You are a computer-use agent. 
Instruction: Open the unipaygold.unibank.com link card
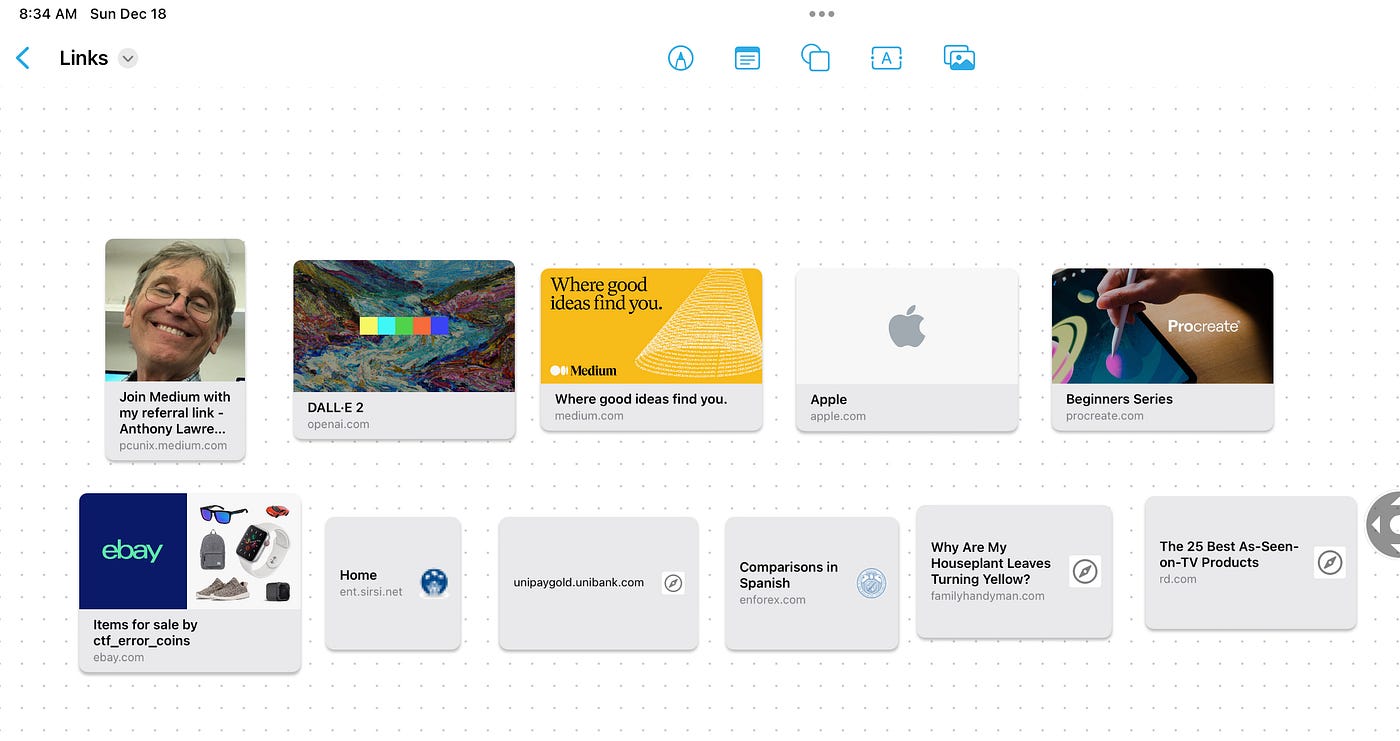click(x=598, y=583)
